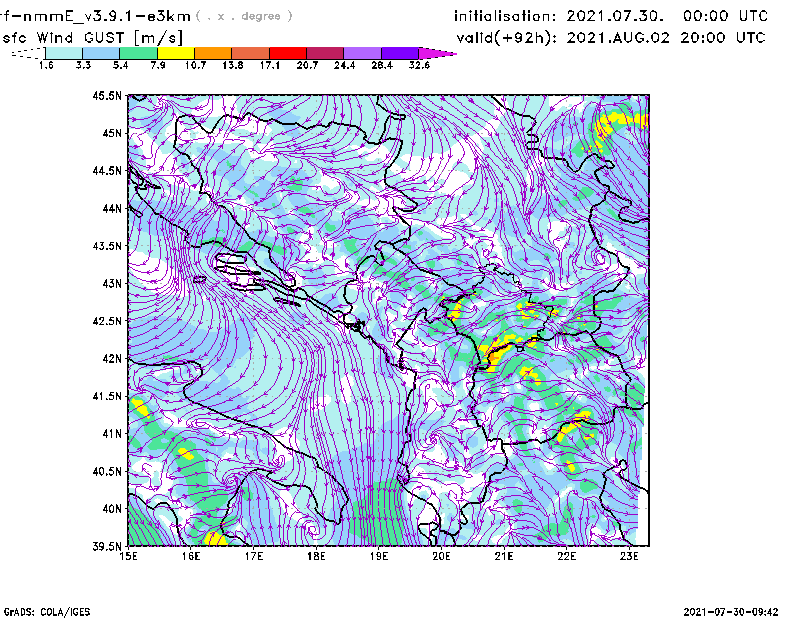
Task: Click longitude label 18E
Action: 316,556
